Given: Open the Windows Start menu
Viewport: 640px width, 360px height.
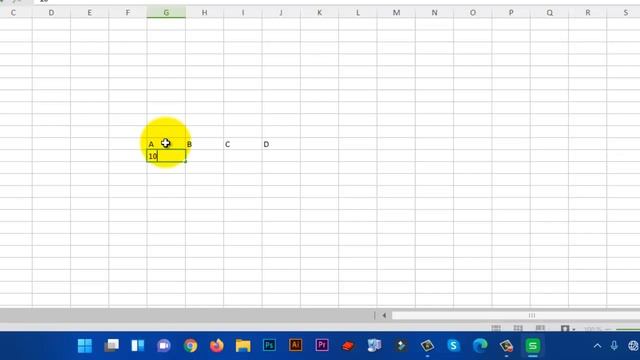Looking at the screenshot, I should [x=85, y=346].
